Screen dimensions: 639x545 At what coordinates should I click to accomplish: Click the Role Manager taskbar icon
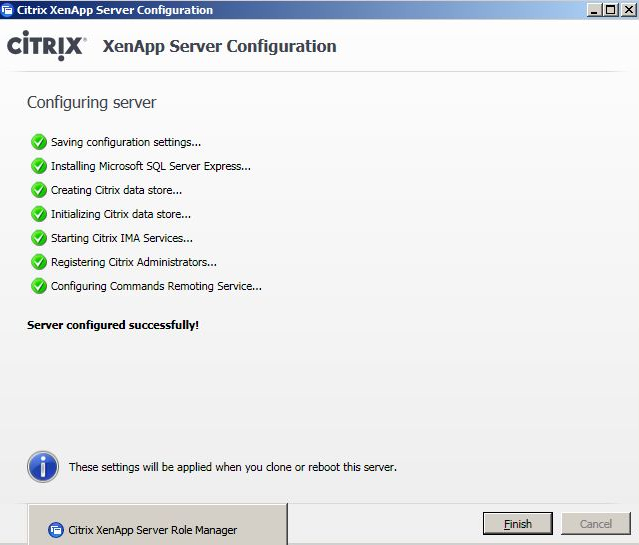[56, 529]
